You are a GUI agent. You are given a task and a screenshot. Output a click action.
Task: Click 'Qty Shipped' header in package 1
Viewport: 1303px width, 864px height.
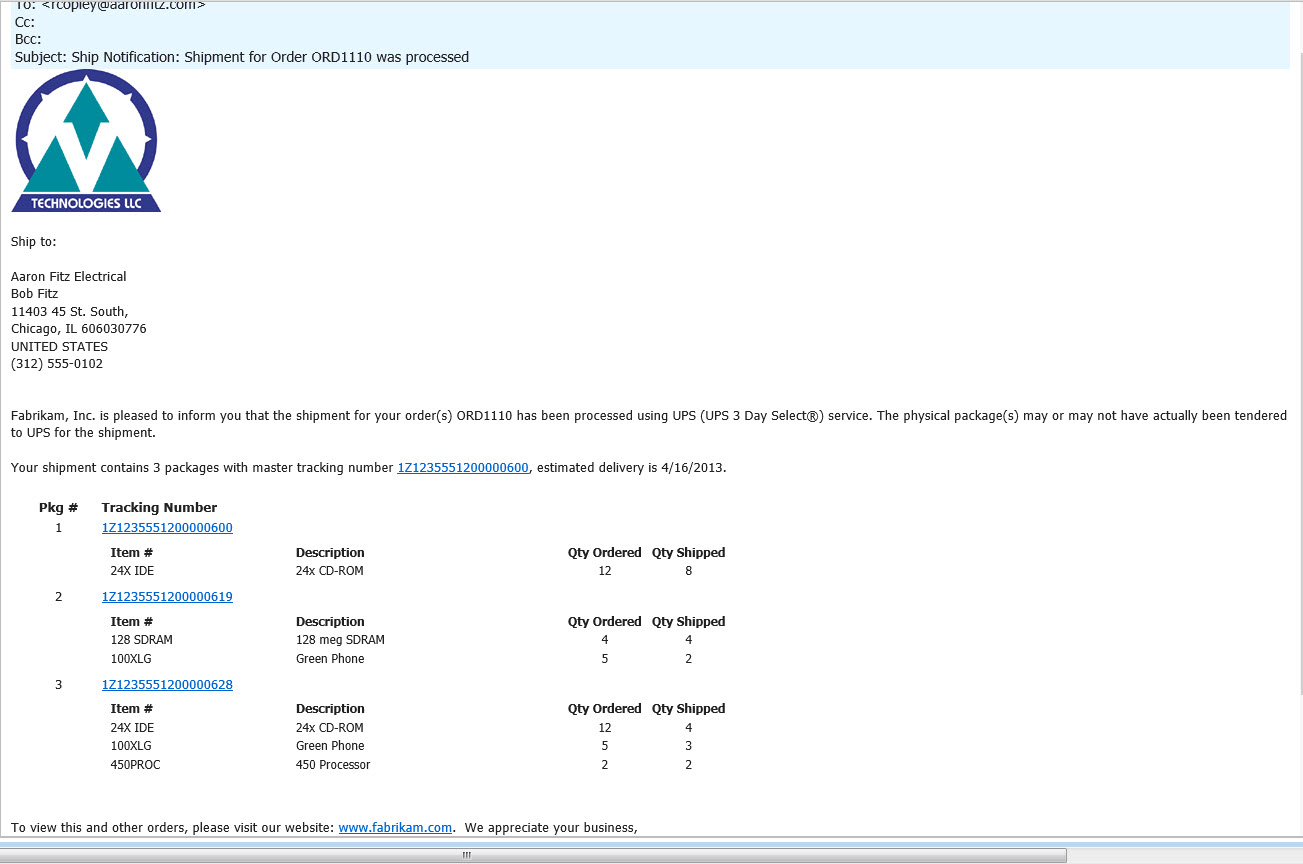(x=689, y=553)
